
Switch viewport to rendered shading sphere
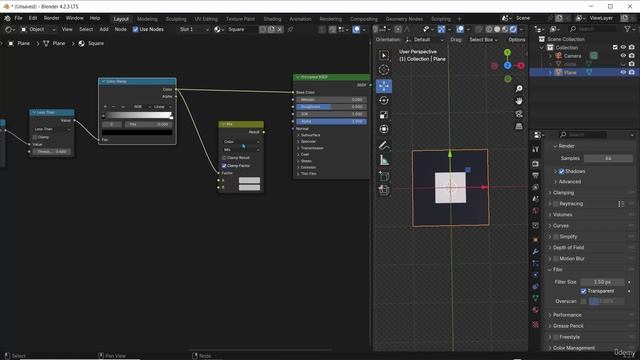click(x=513, y=29)
